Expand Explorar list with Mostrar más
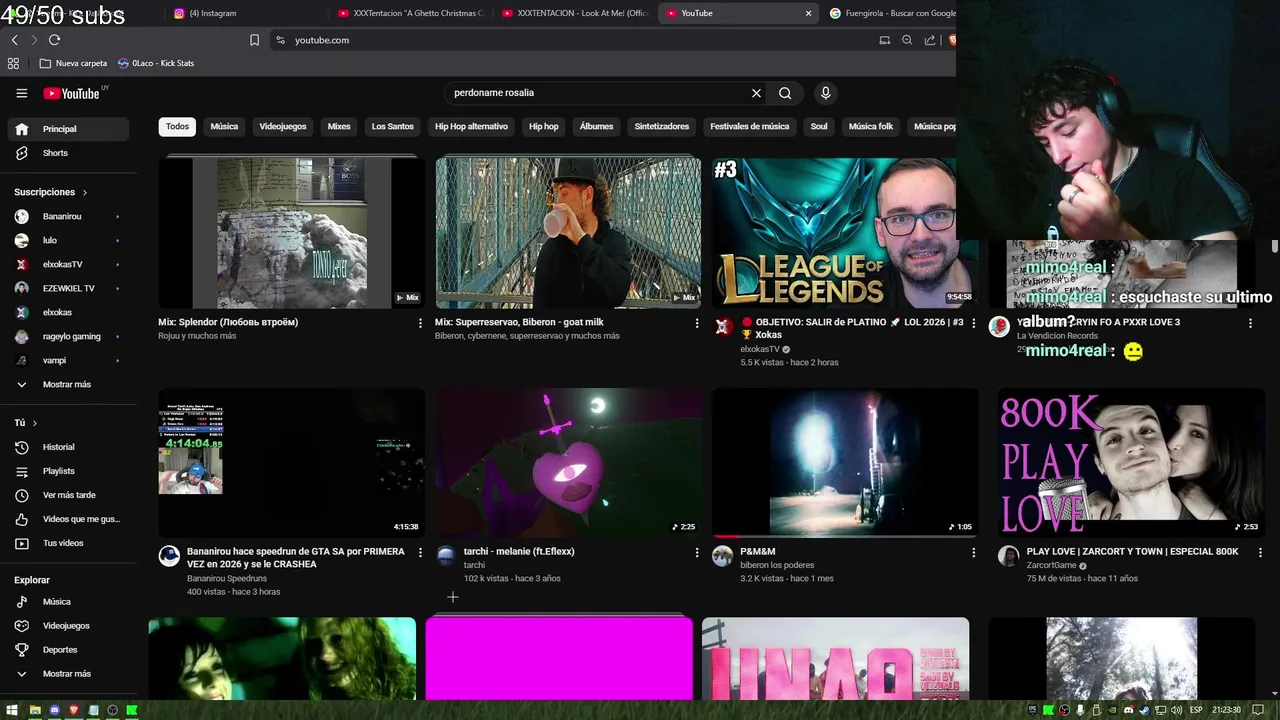The height and width of the screenshot is (720, 1280). (68, 674)
